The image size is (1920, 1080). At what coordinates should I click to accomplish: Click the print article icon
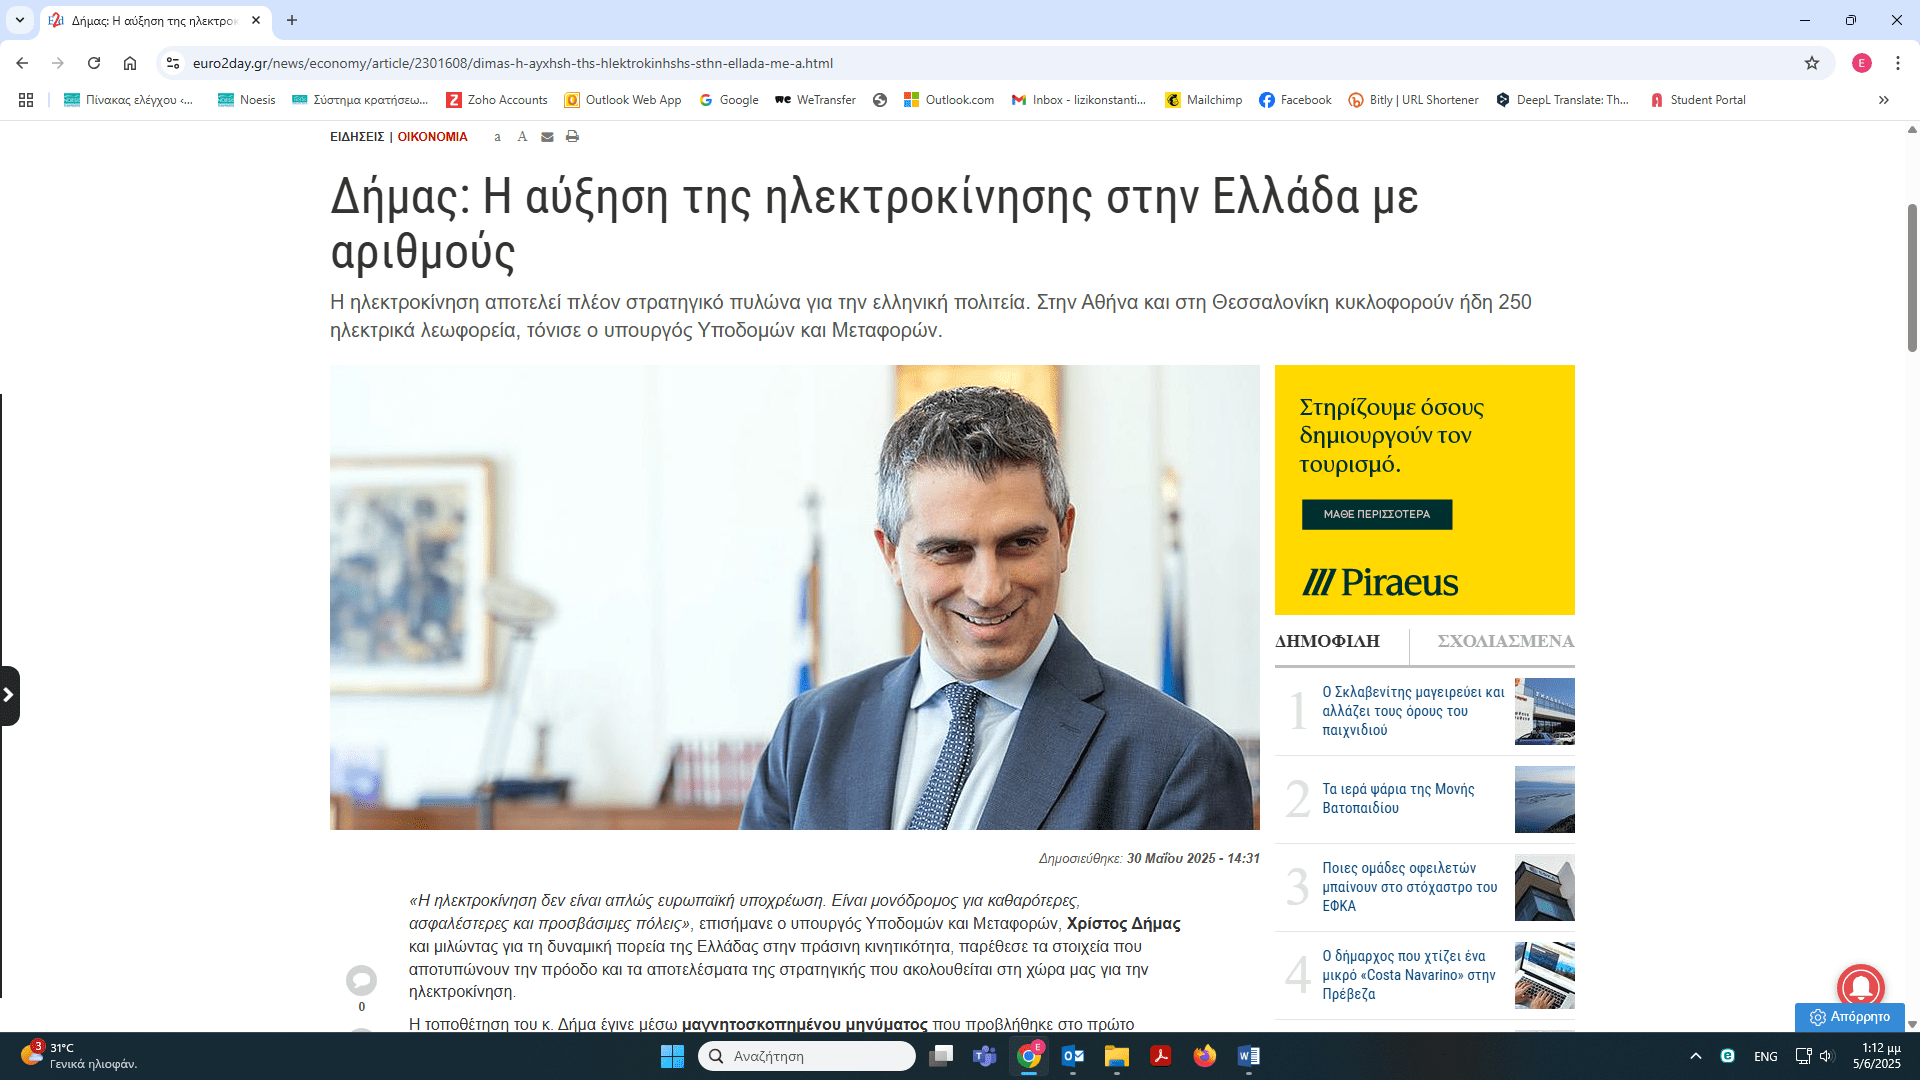[x=572, y=137]
